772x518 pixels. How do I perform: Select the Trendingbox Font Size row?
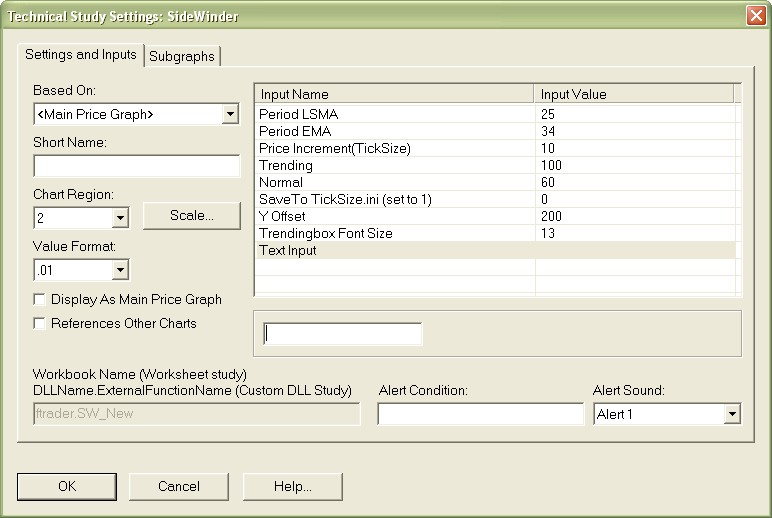[395, 233]
